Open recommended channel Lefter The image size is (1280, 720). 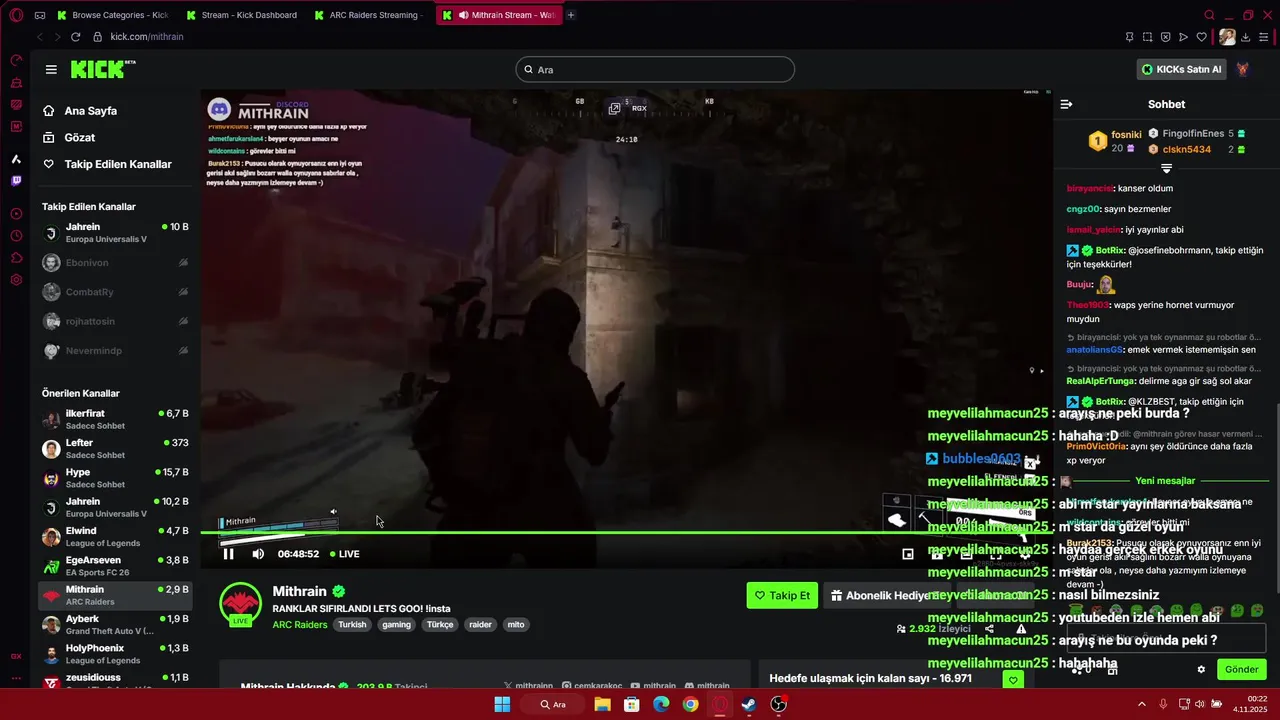tap(115, 448)
